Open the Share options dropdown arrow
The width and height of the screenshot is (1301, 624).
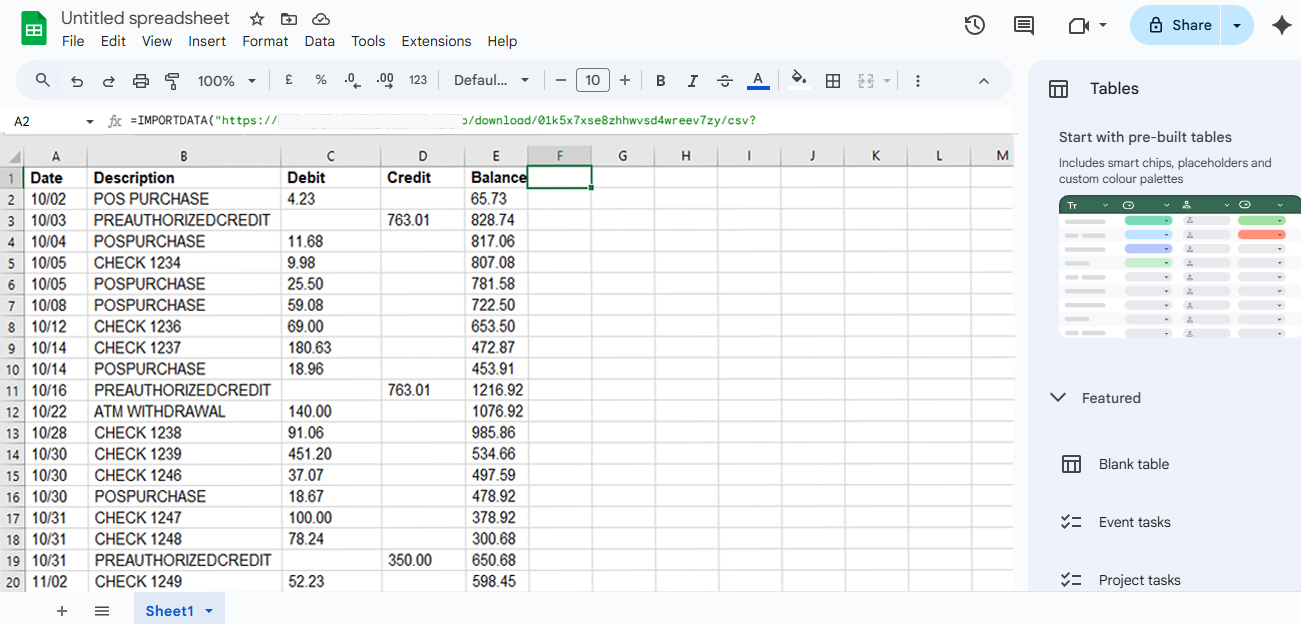pyautogui.click(x=1238, y=25)
